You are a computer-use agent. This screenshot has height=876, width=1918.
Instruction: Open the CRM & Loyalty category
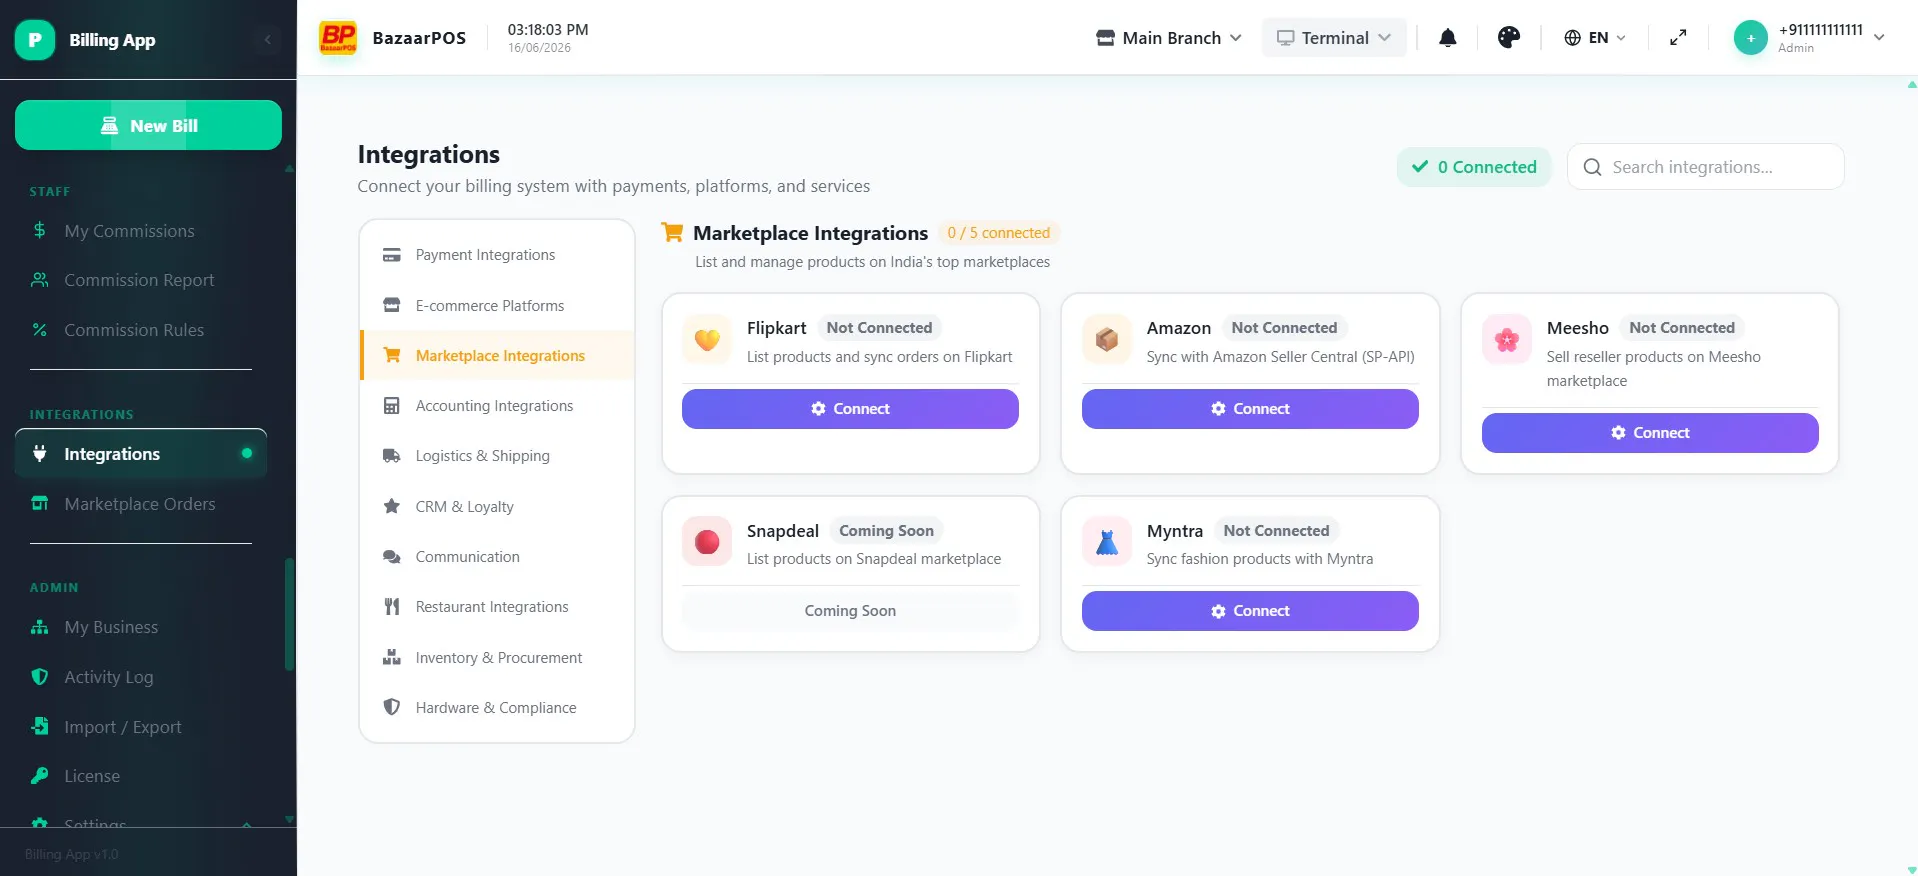[x=497, y=506]
